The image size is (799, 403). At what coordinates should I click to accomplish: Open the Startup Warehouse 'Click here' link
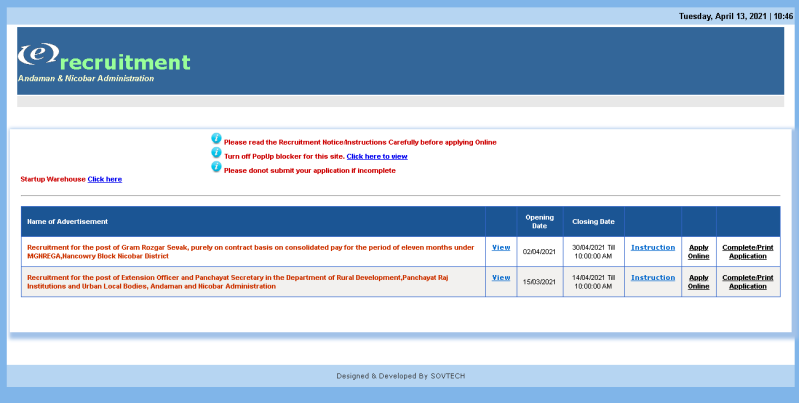(105, 179)
